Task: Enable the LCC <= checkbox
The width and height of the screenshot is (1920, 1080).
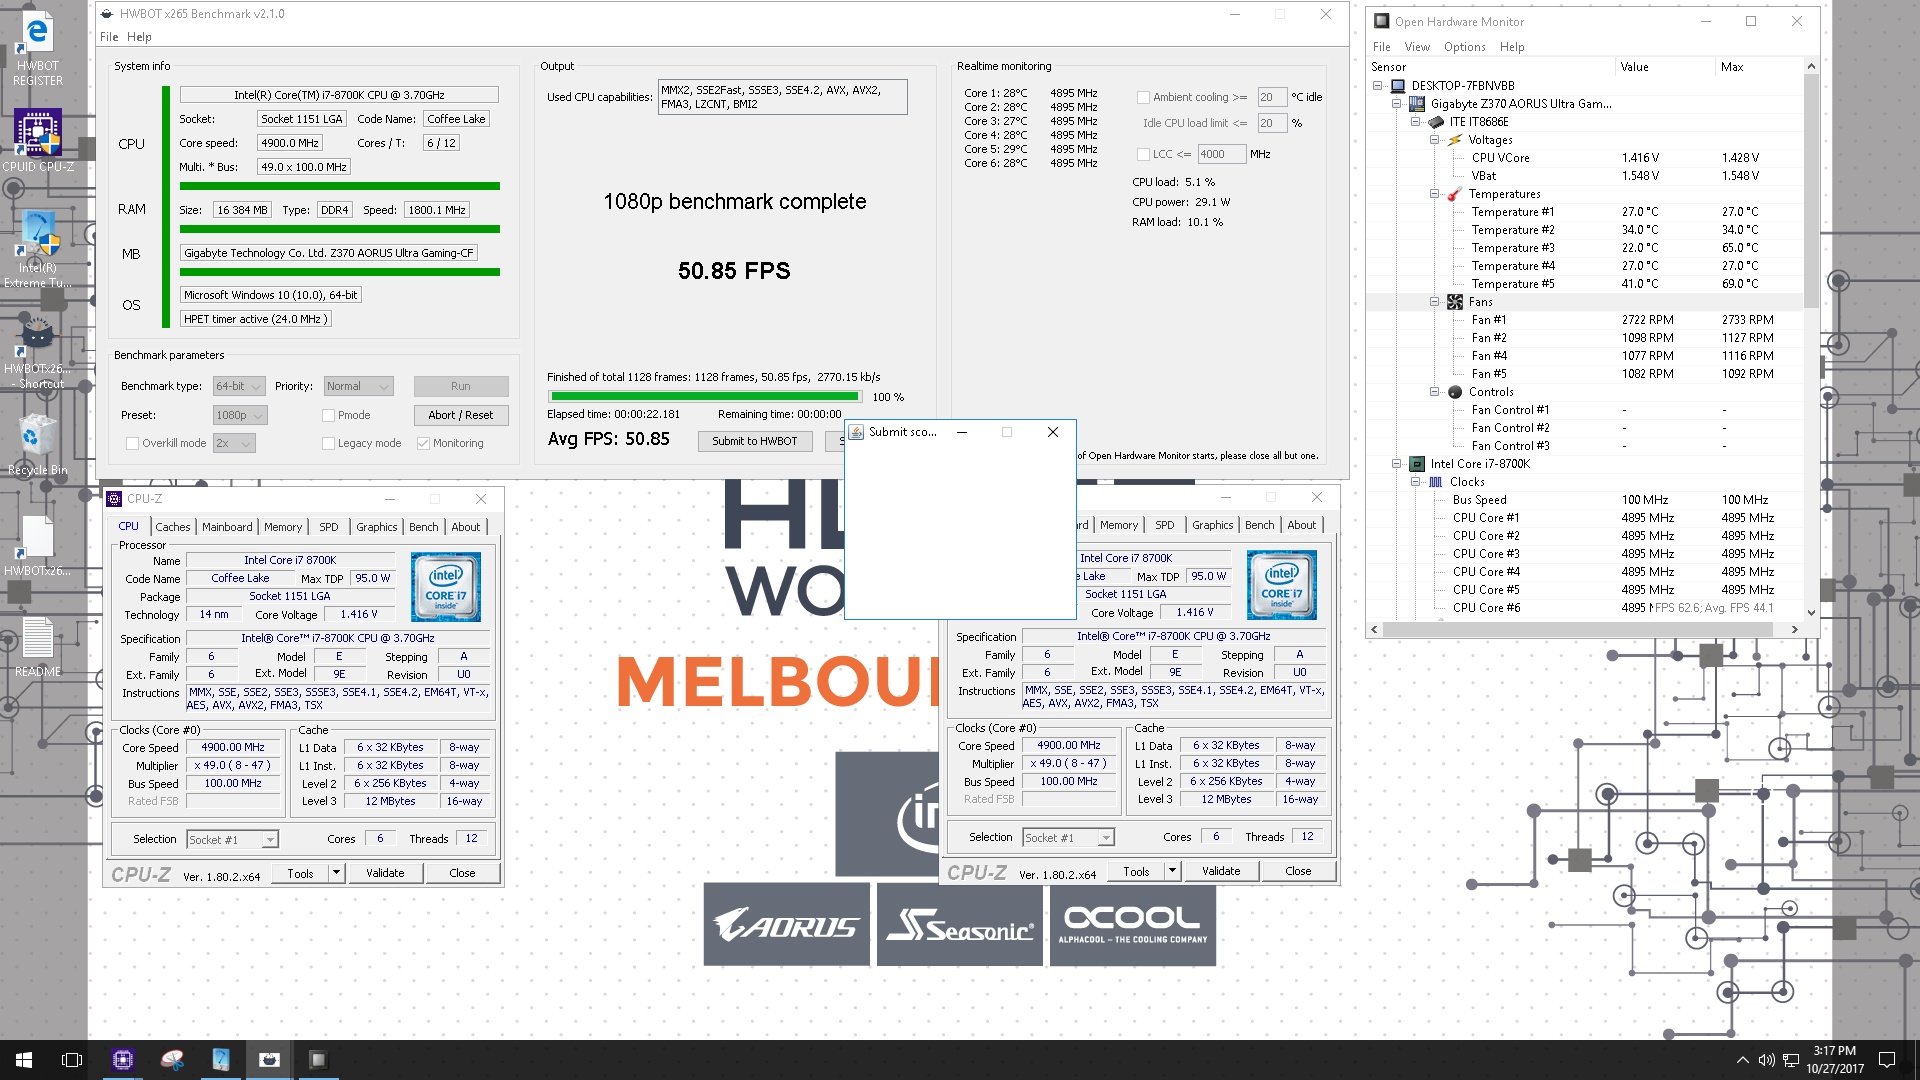Action: [1143, 154]
